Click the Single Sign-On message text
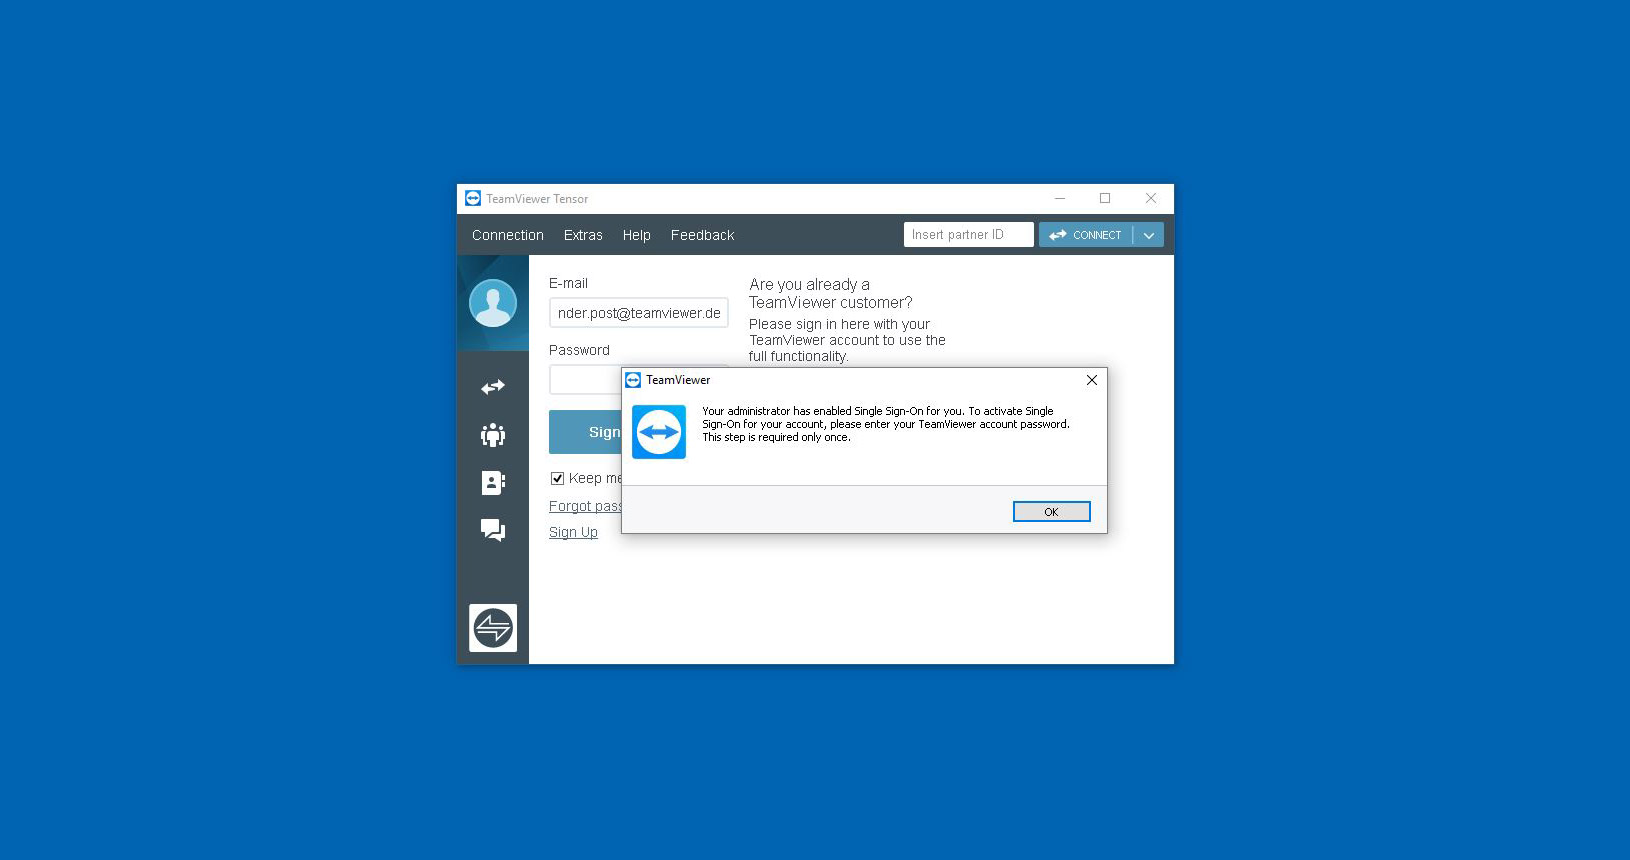This screenshot has width=1630, height=860. 886,424
